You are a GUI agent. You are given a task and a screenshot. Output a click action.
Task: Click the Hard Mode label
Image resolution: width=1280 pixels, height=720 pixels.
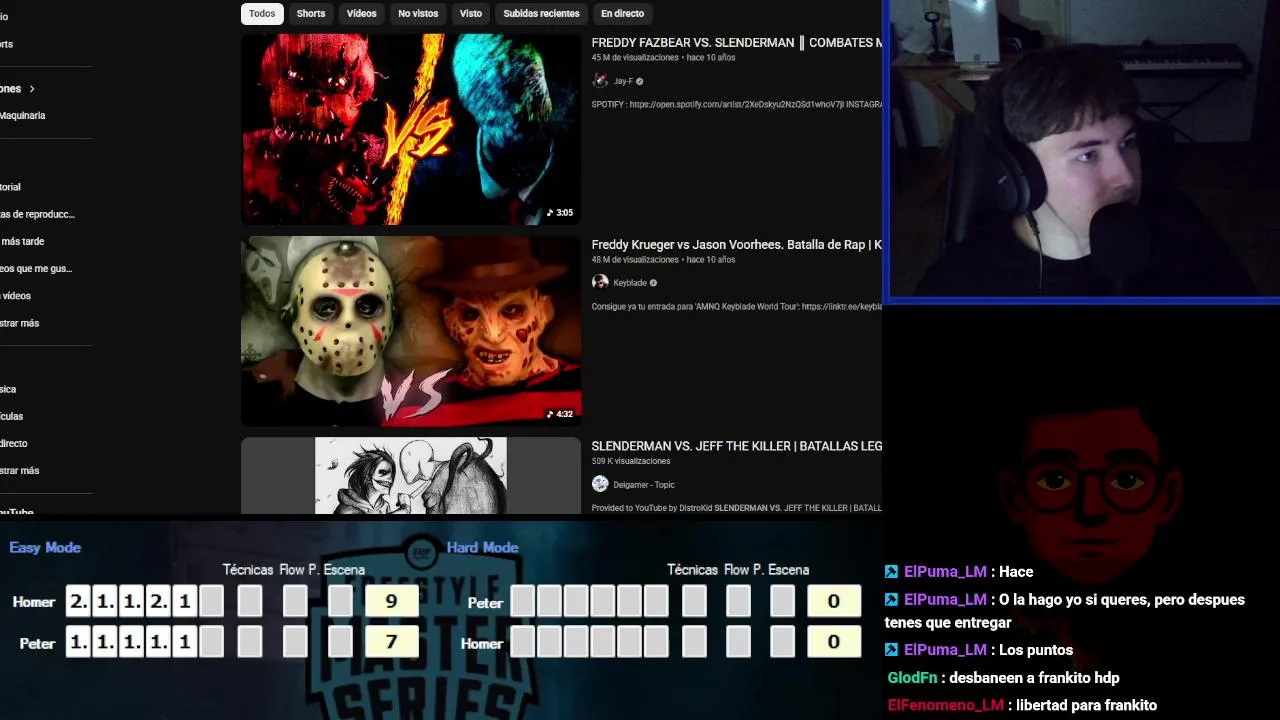[x=482, y=547]
